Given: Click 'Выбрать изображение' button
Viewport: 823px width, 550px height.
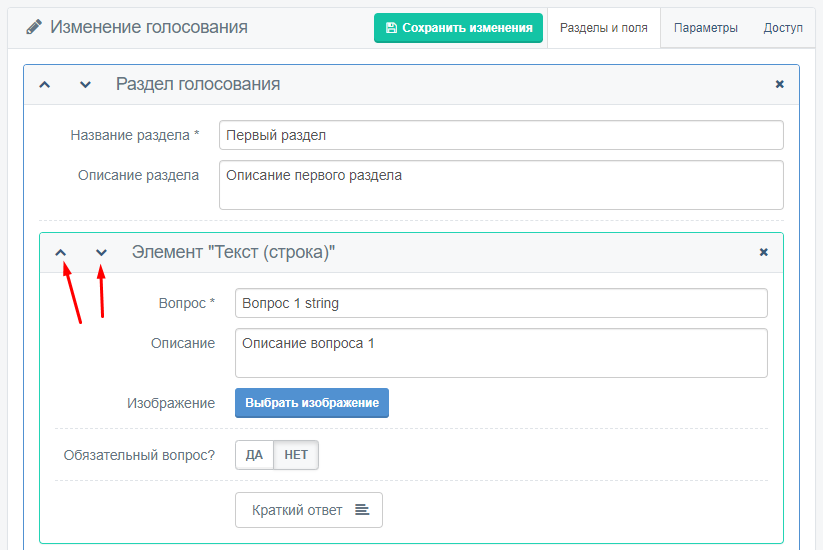Looking at the screenshot, I should coord(312,403).
